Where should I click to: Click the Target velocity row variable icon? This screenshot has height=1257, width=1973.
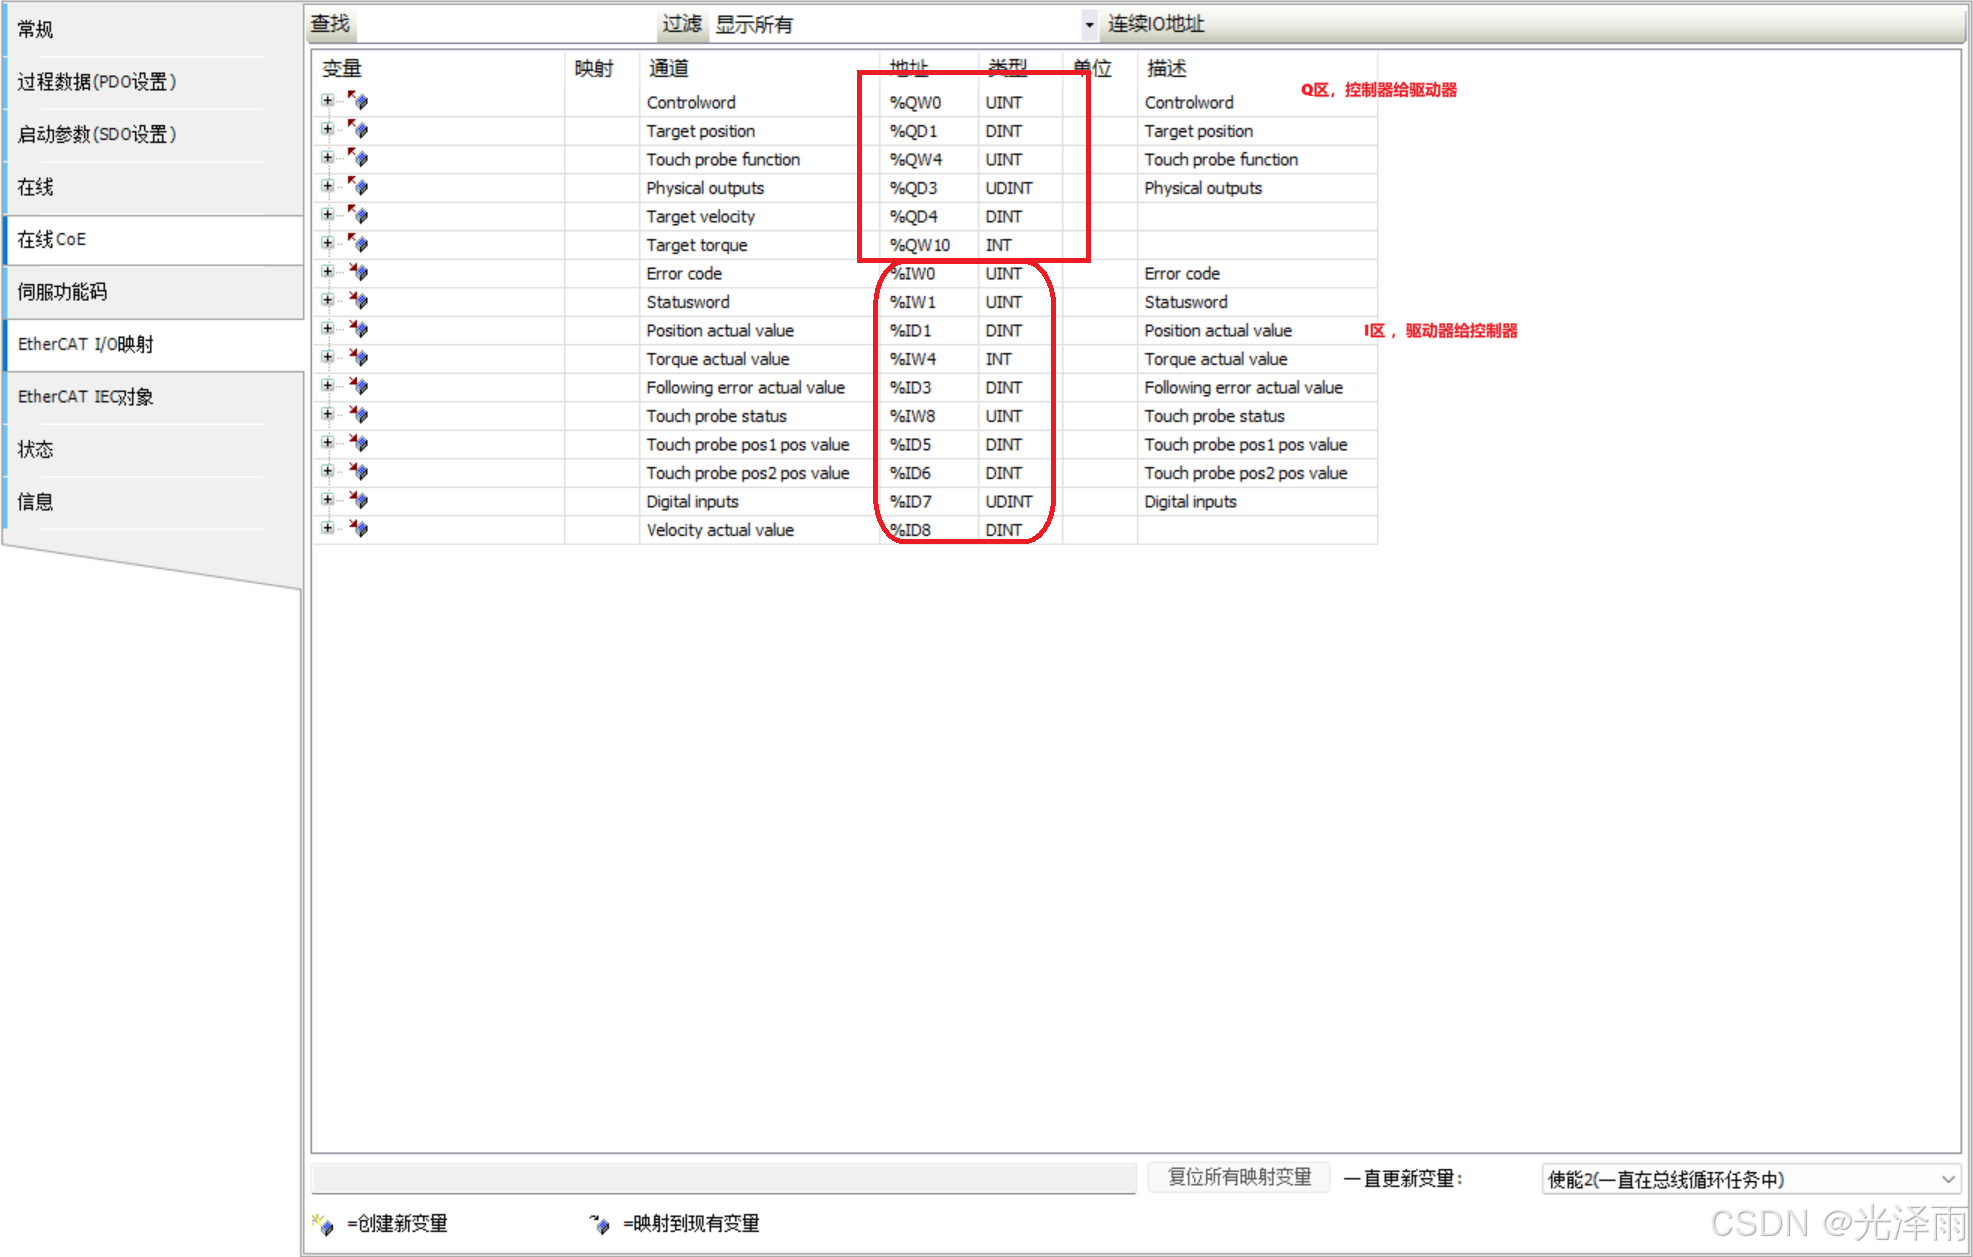358,215
